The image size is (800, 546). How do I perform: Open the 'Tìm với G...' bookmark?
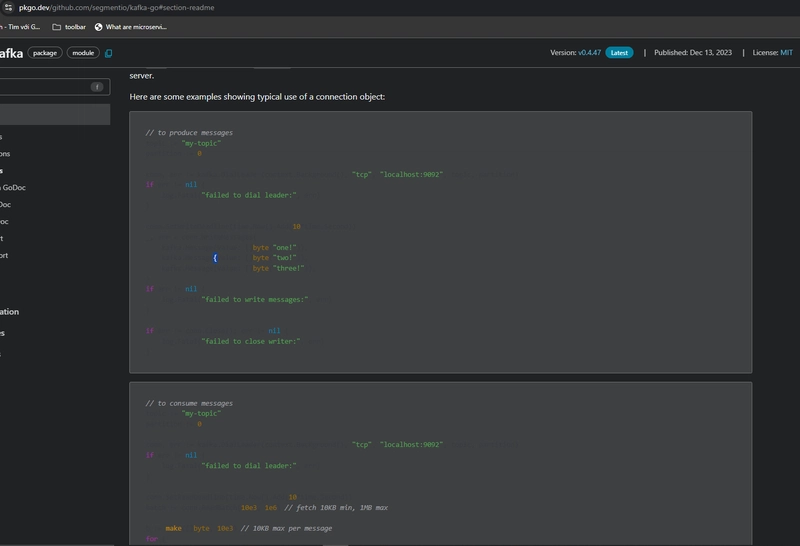(x=20, y=27)
